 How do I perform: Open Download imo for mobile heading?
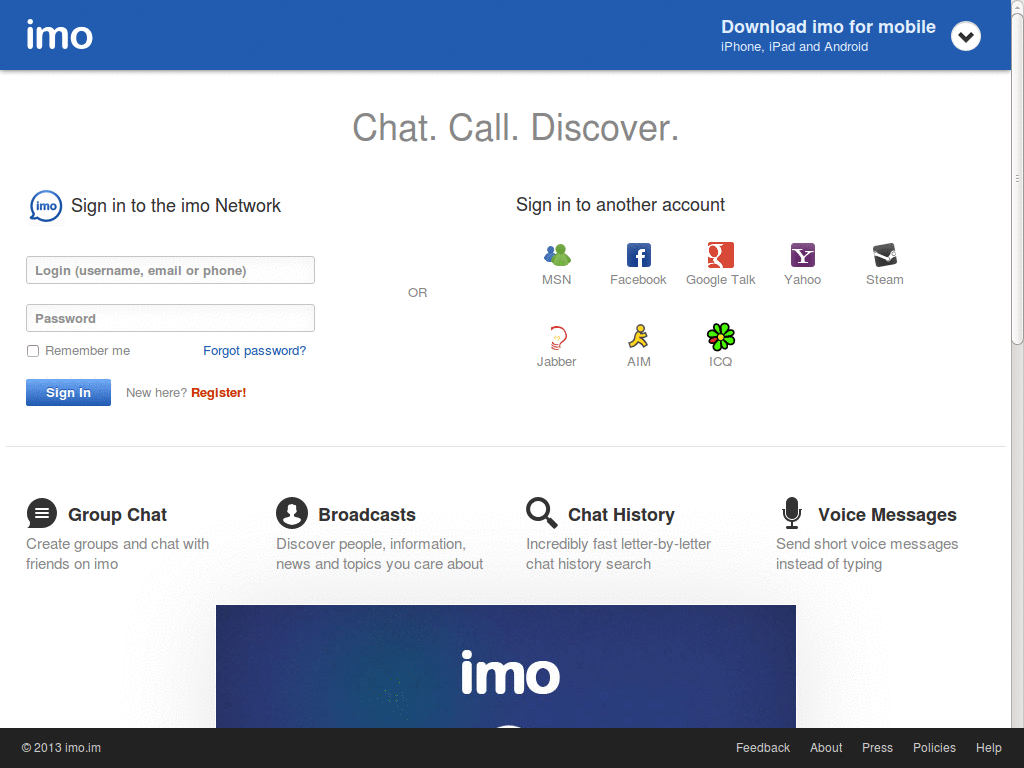(x=828, y=27)
